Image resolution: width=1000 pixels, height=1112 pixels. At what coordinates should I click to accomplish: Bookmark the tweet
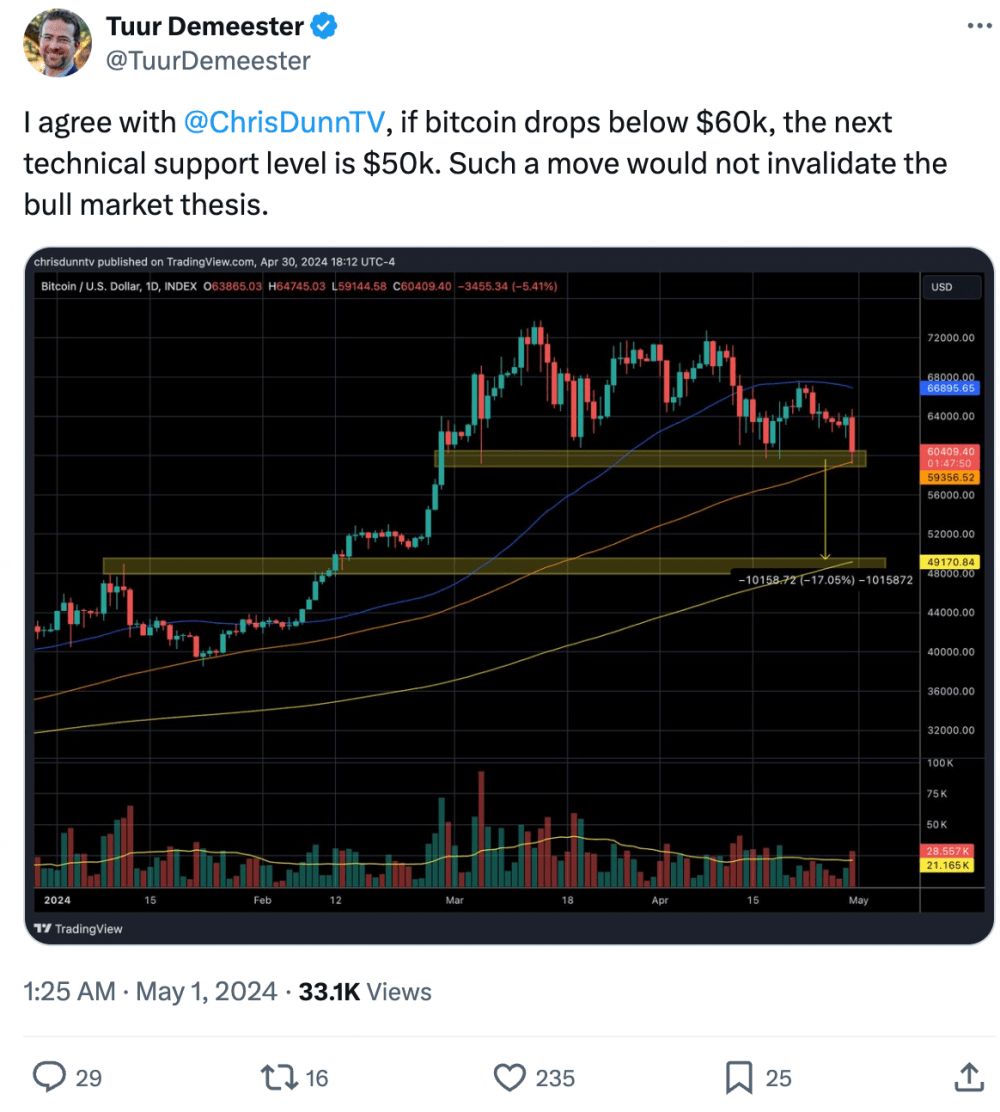pyautogui.click(x=738, y=1077)
